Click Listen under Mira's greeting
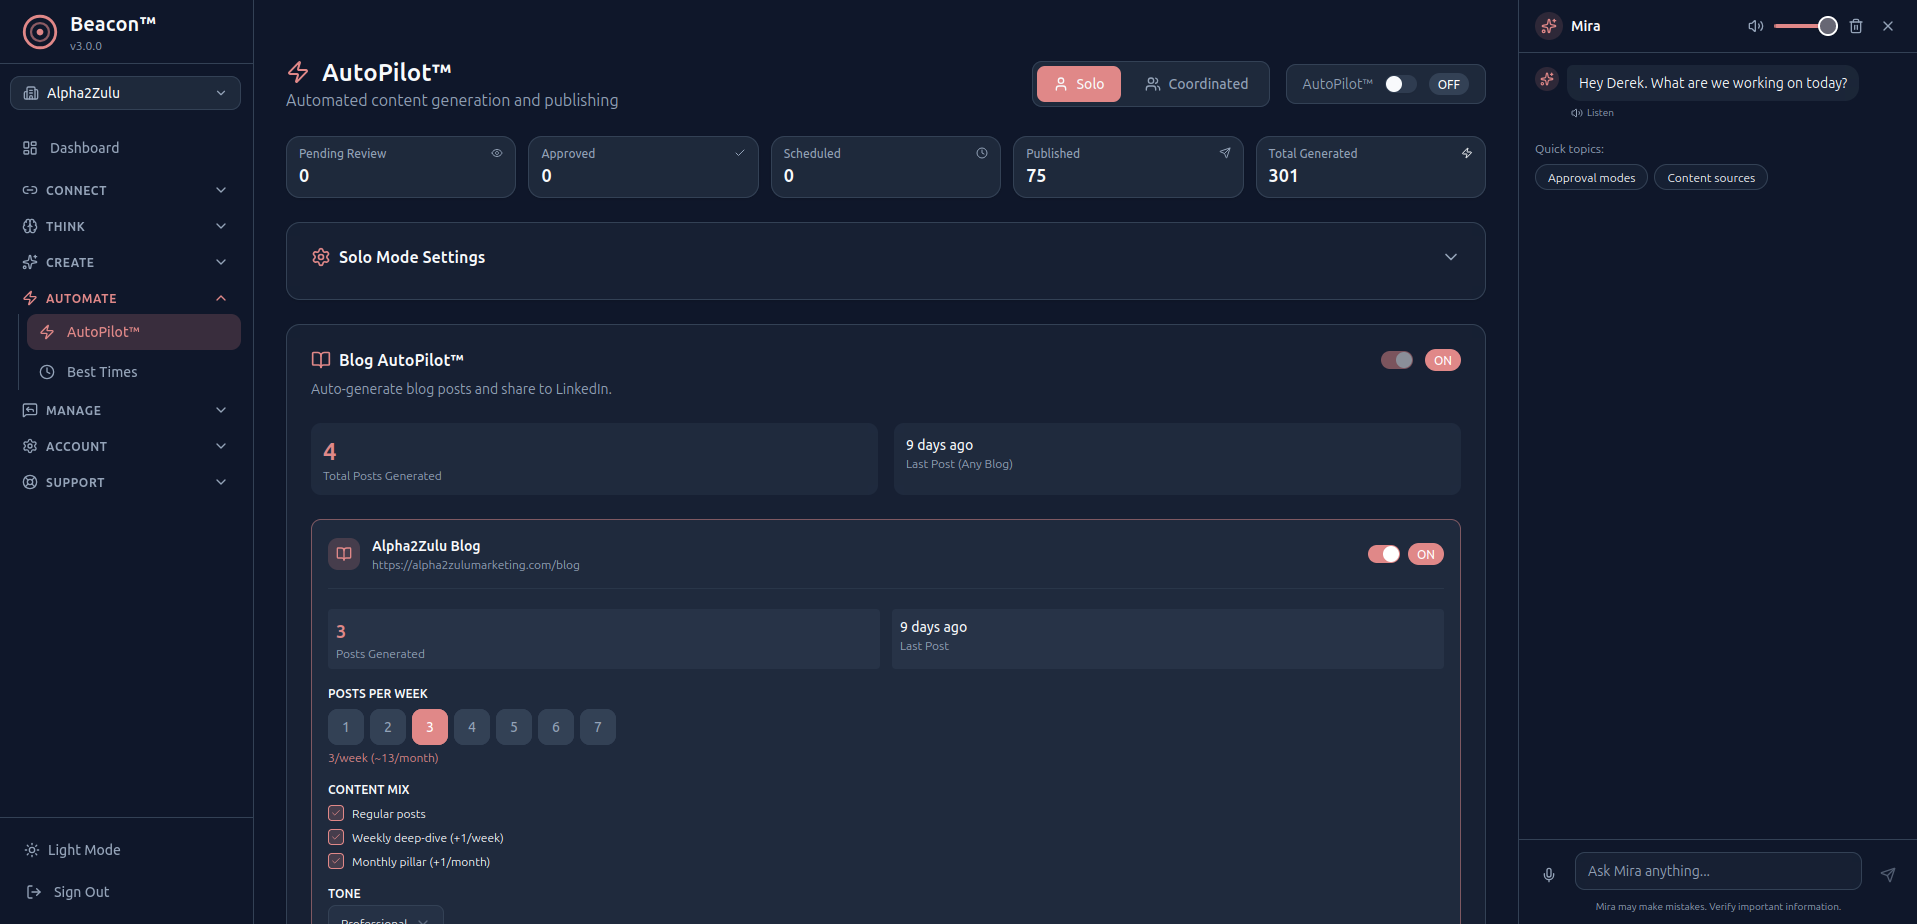The image size is (1917, 924). point(1592,113)
